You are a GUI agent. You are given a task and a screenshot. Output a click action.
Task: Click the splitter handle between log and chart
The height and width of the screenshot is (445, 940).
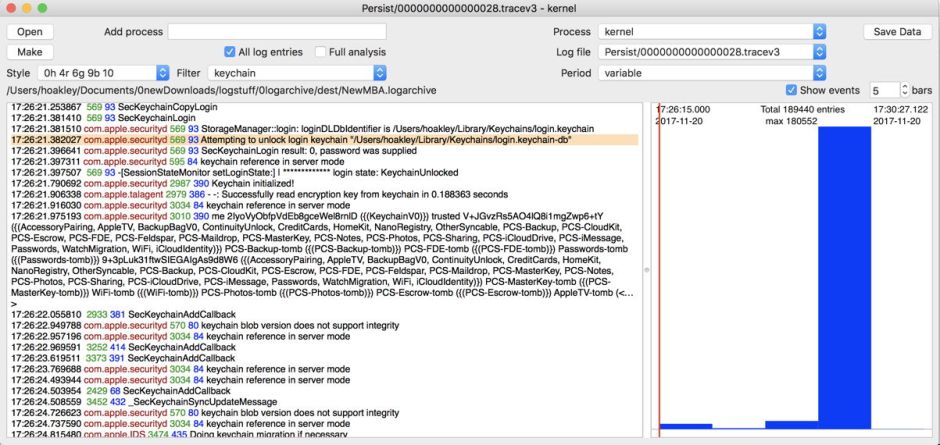point(647,270)
